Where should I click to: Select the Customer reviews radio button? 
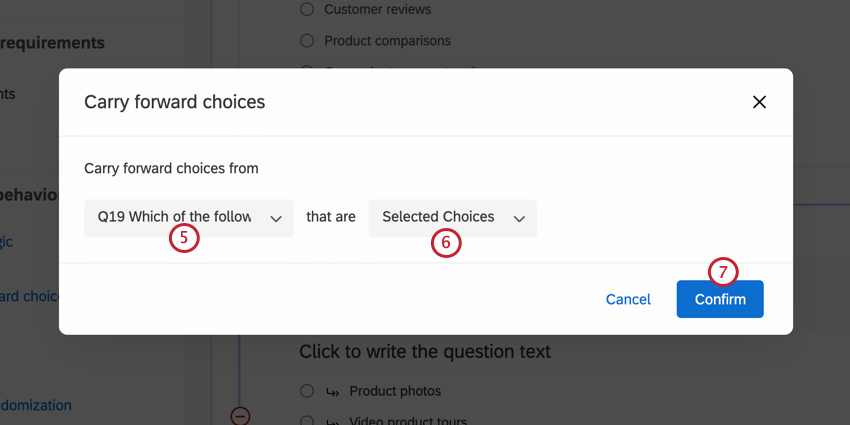[x=307, y=10]
